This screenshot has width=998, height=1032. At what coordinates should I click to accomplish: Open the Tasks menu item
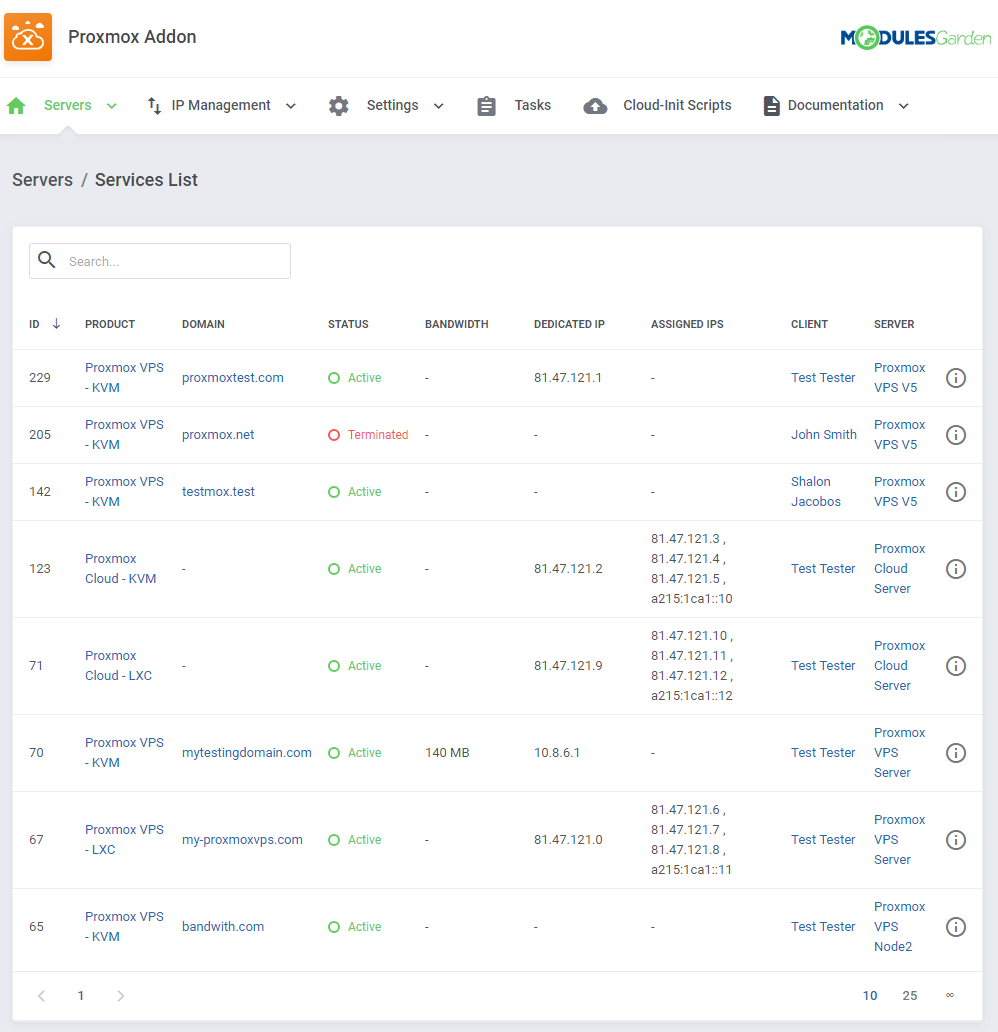pos(533,105)
